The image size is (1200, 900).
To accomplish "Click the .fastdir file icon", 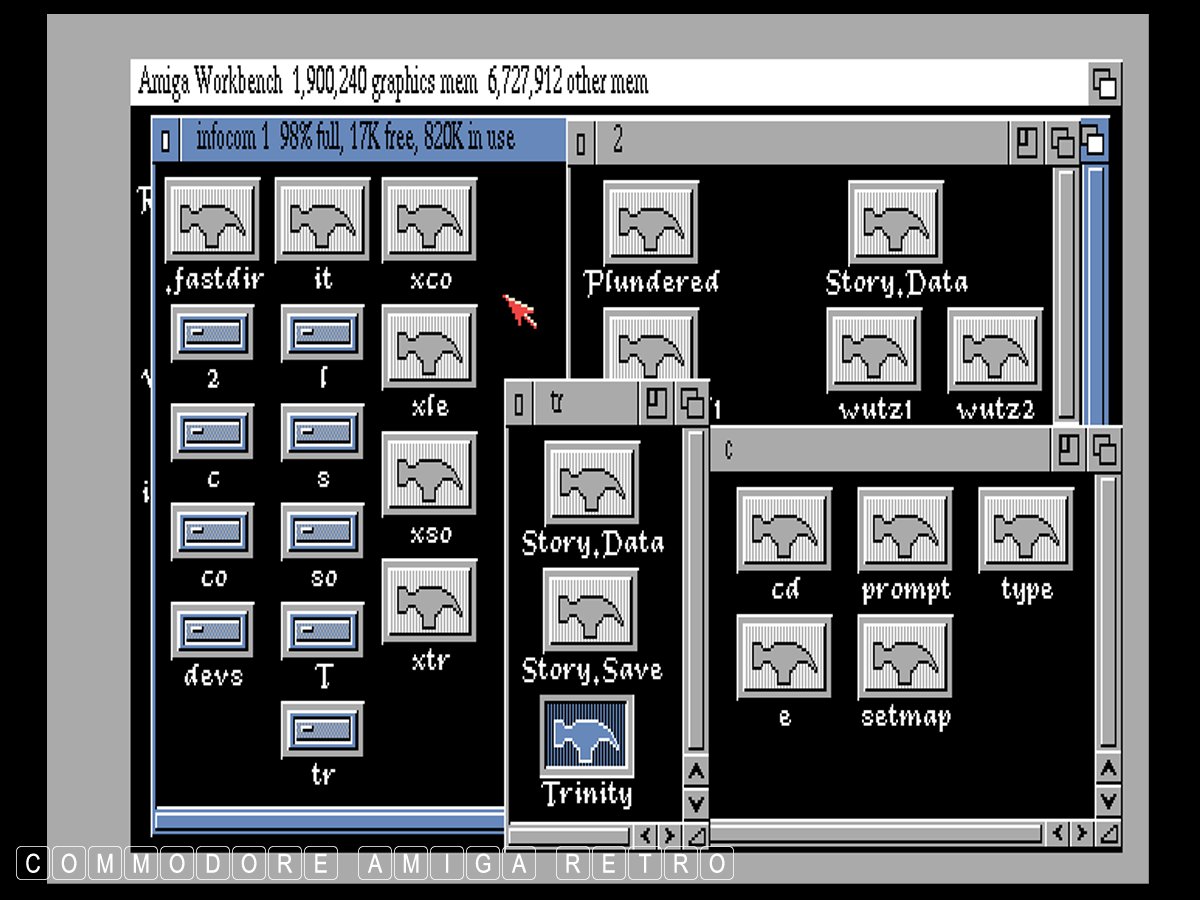I will pyautogui.click(x=212, y=220).
